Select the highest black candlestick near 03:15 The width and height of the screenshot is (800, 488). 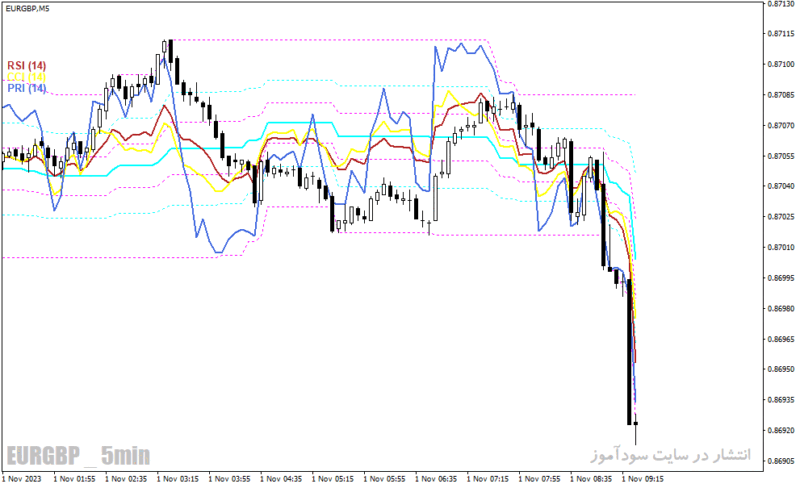pos(171,51)
